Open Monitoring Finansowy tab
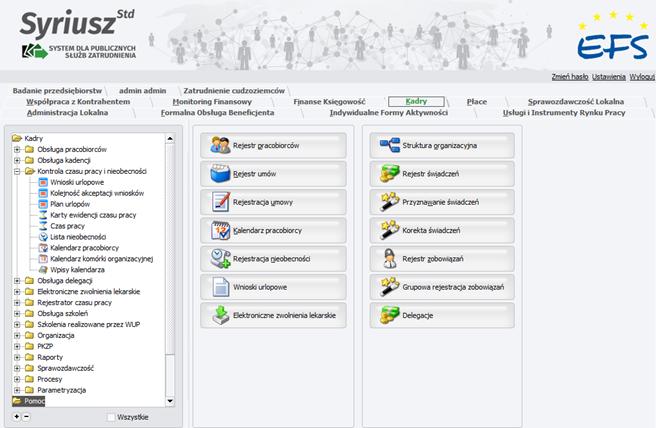Image resolution: width=656 pixels, height=428 pixels. [x=212, y=102]
